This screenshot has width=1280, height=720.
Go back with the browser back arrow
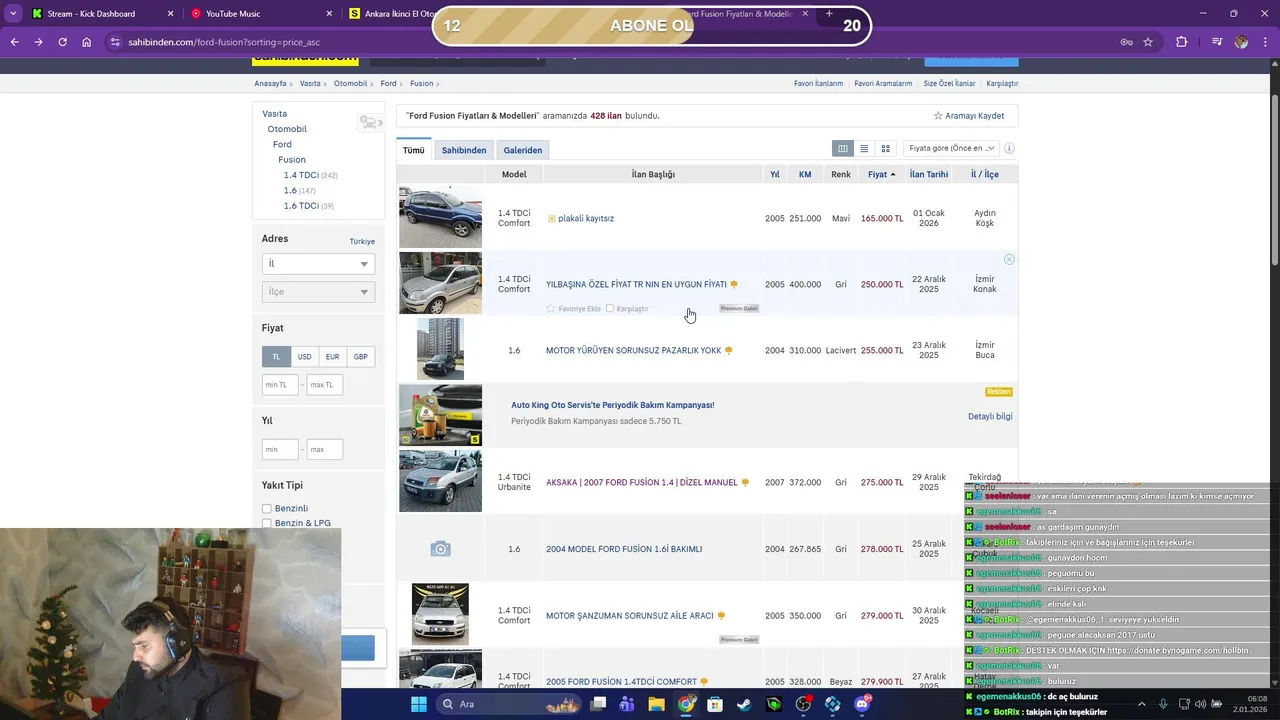(x=14, y=42)
